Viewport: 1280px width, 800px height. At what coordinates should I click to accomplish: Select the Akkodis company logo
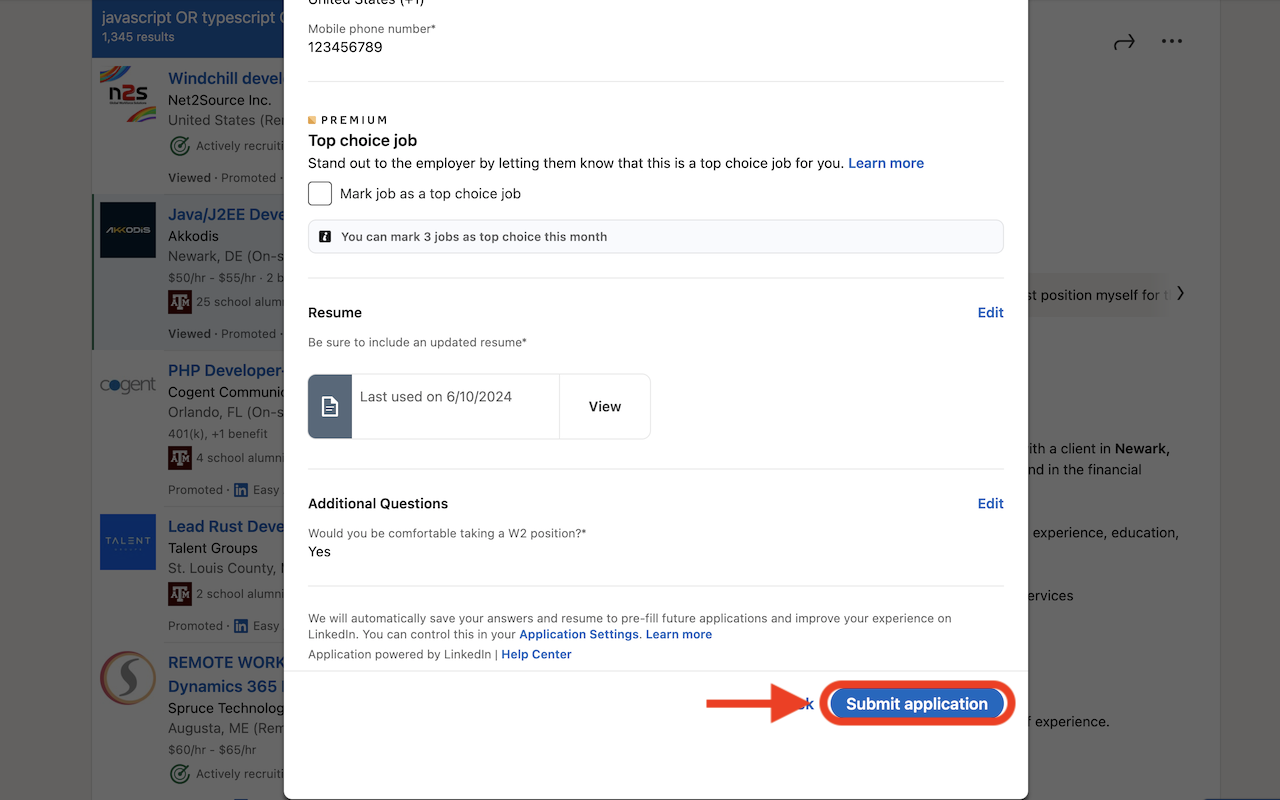tap(127, 229)
